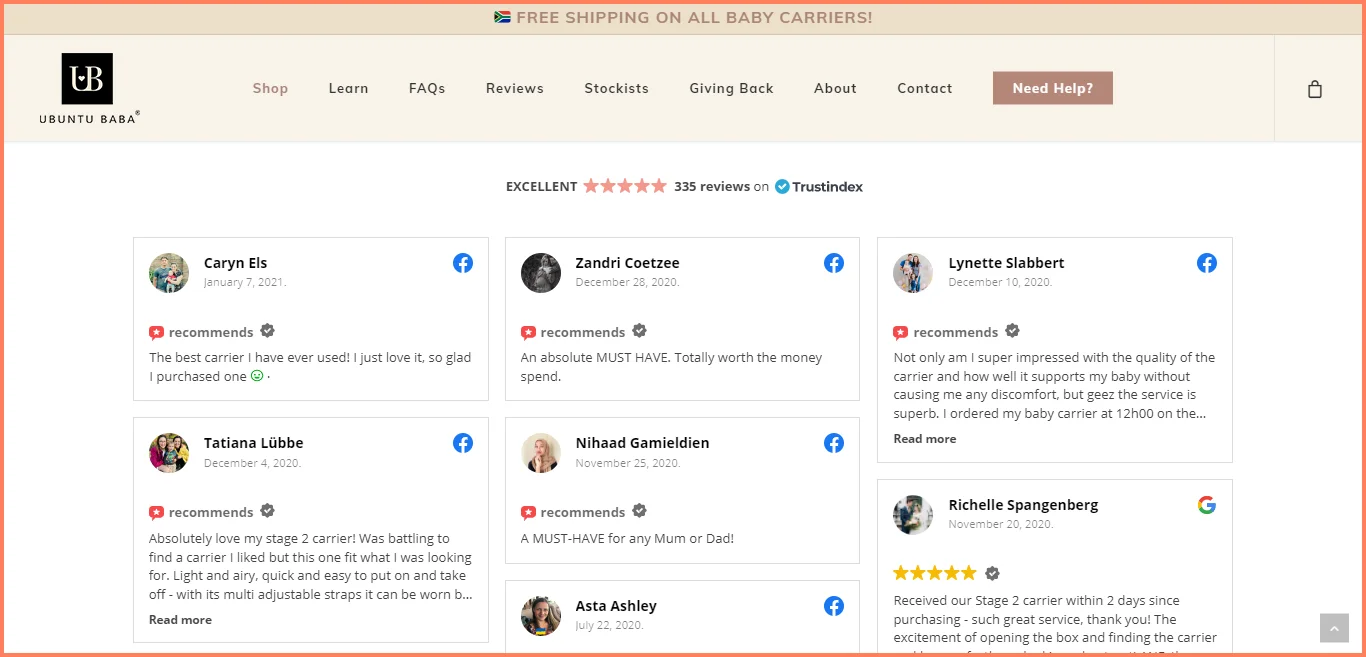Click Facebook icon on Nihaad Gamieldien review
1366x657 pixels.
click(x=834, y=443)
